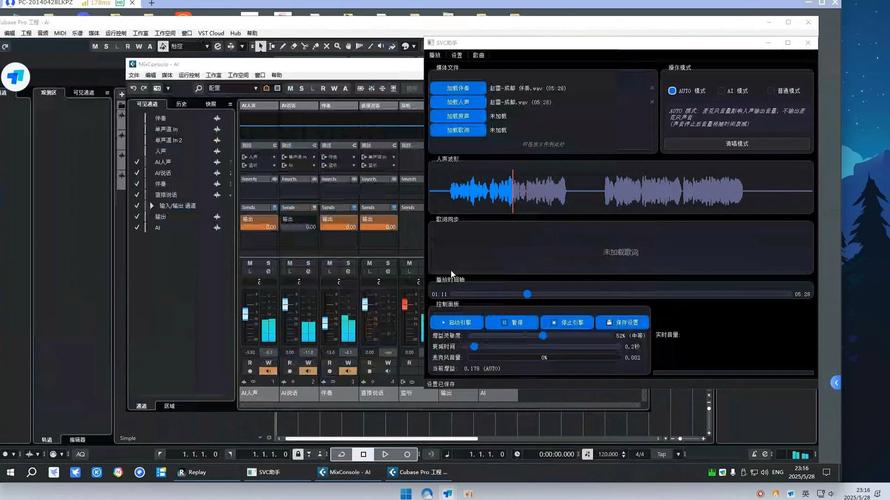Switch to the 历史 tab
The width and height of the screenshot is (890, 500).
coord(181,103)
